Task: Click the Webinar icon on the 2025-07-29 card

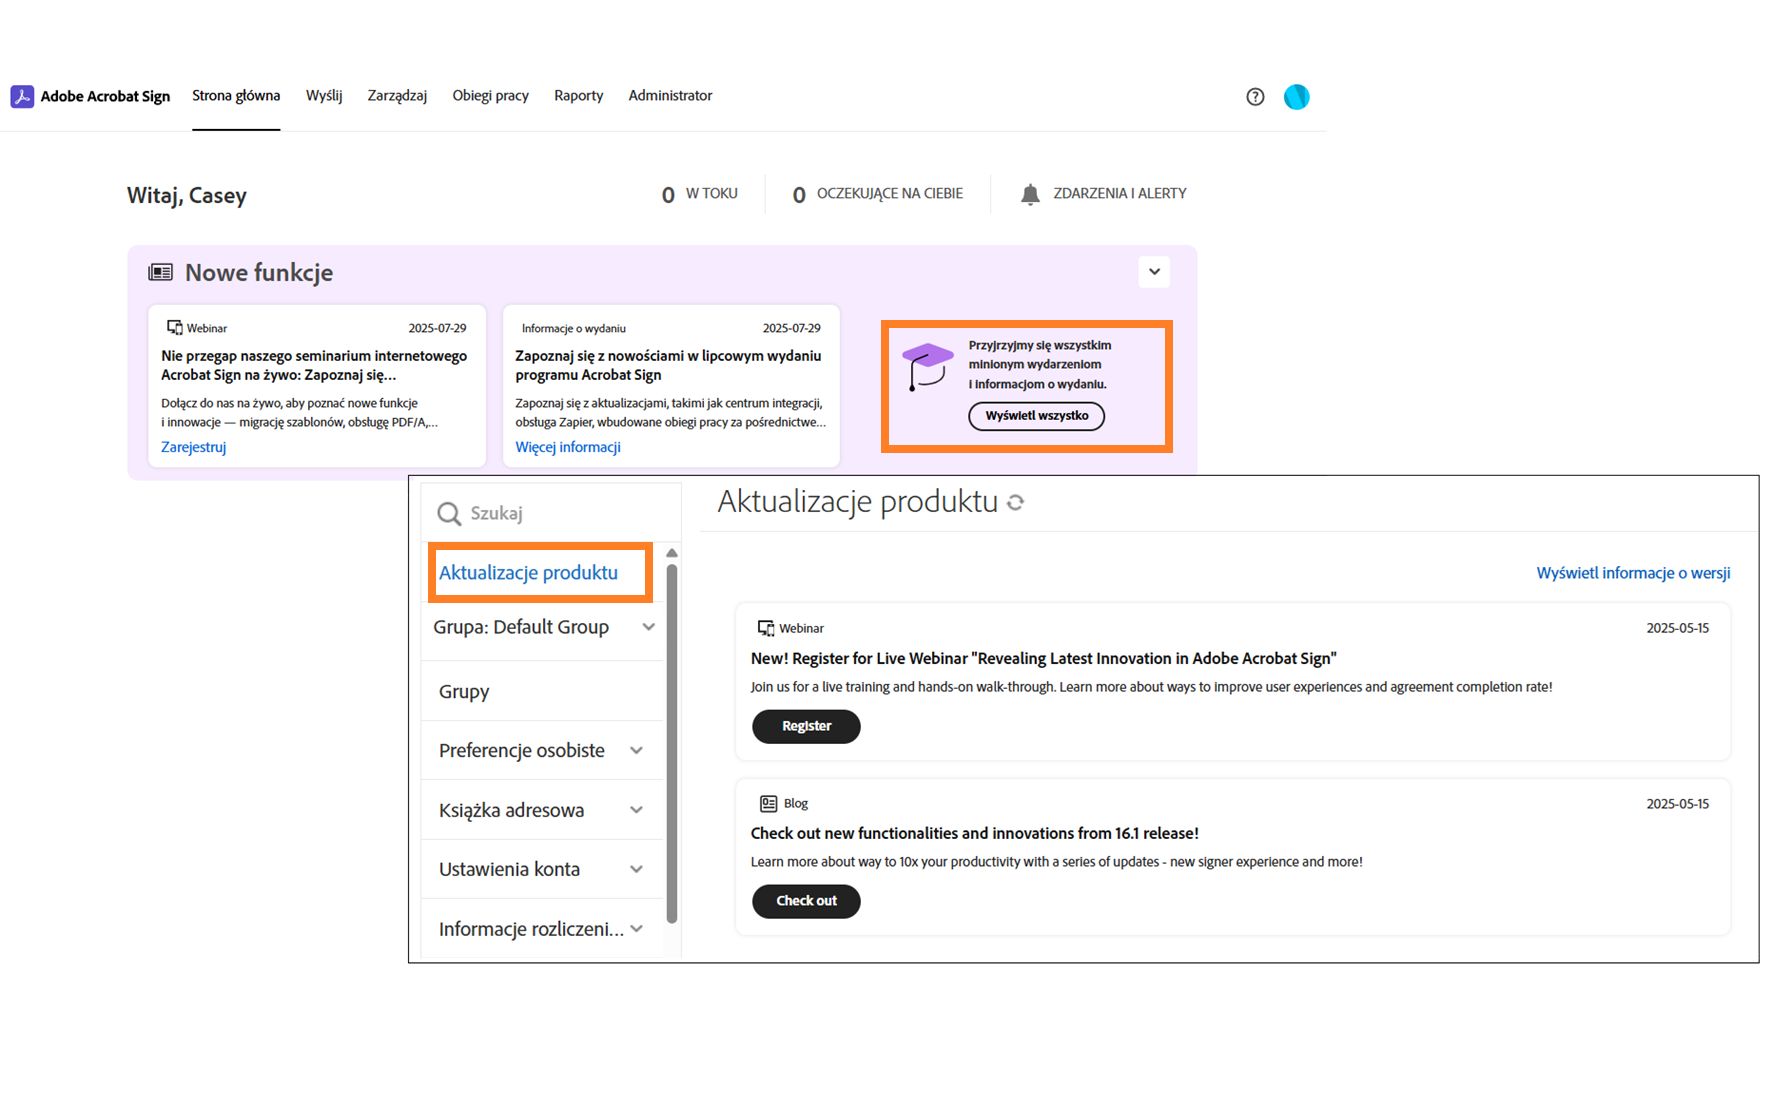Action: (175, 328)
